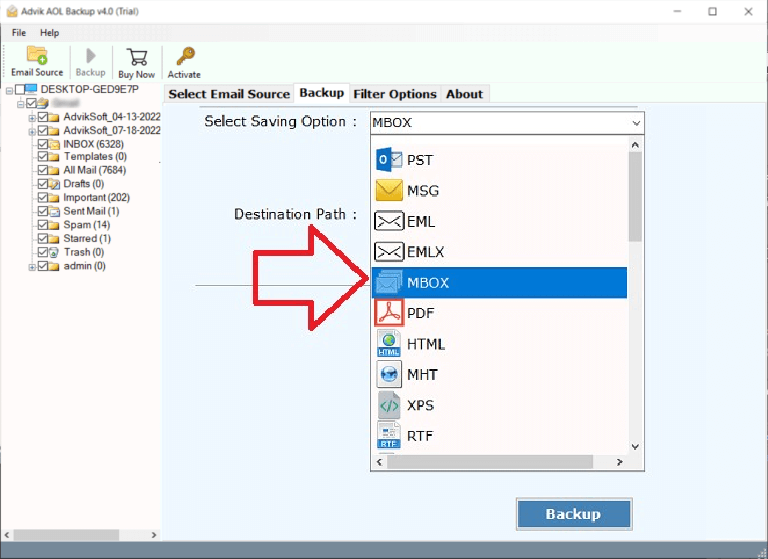Select the MHT globe icon
Screen dimensions: 768x559
tap(389, 374)
